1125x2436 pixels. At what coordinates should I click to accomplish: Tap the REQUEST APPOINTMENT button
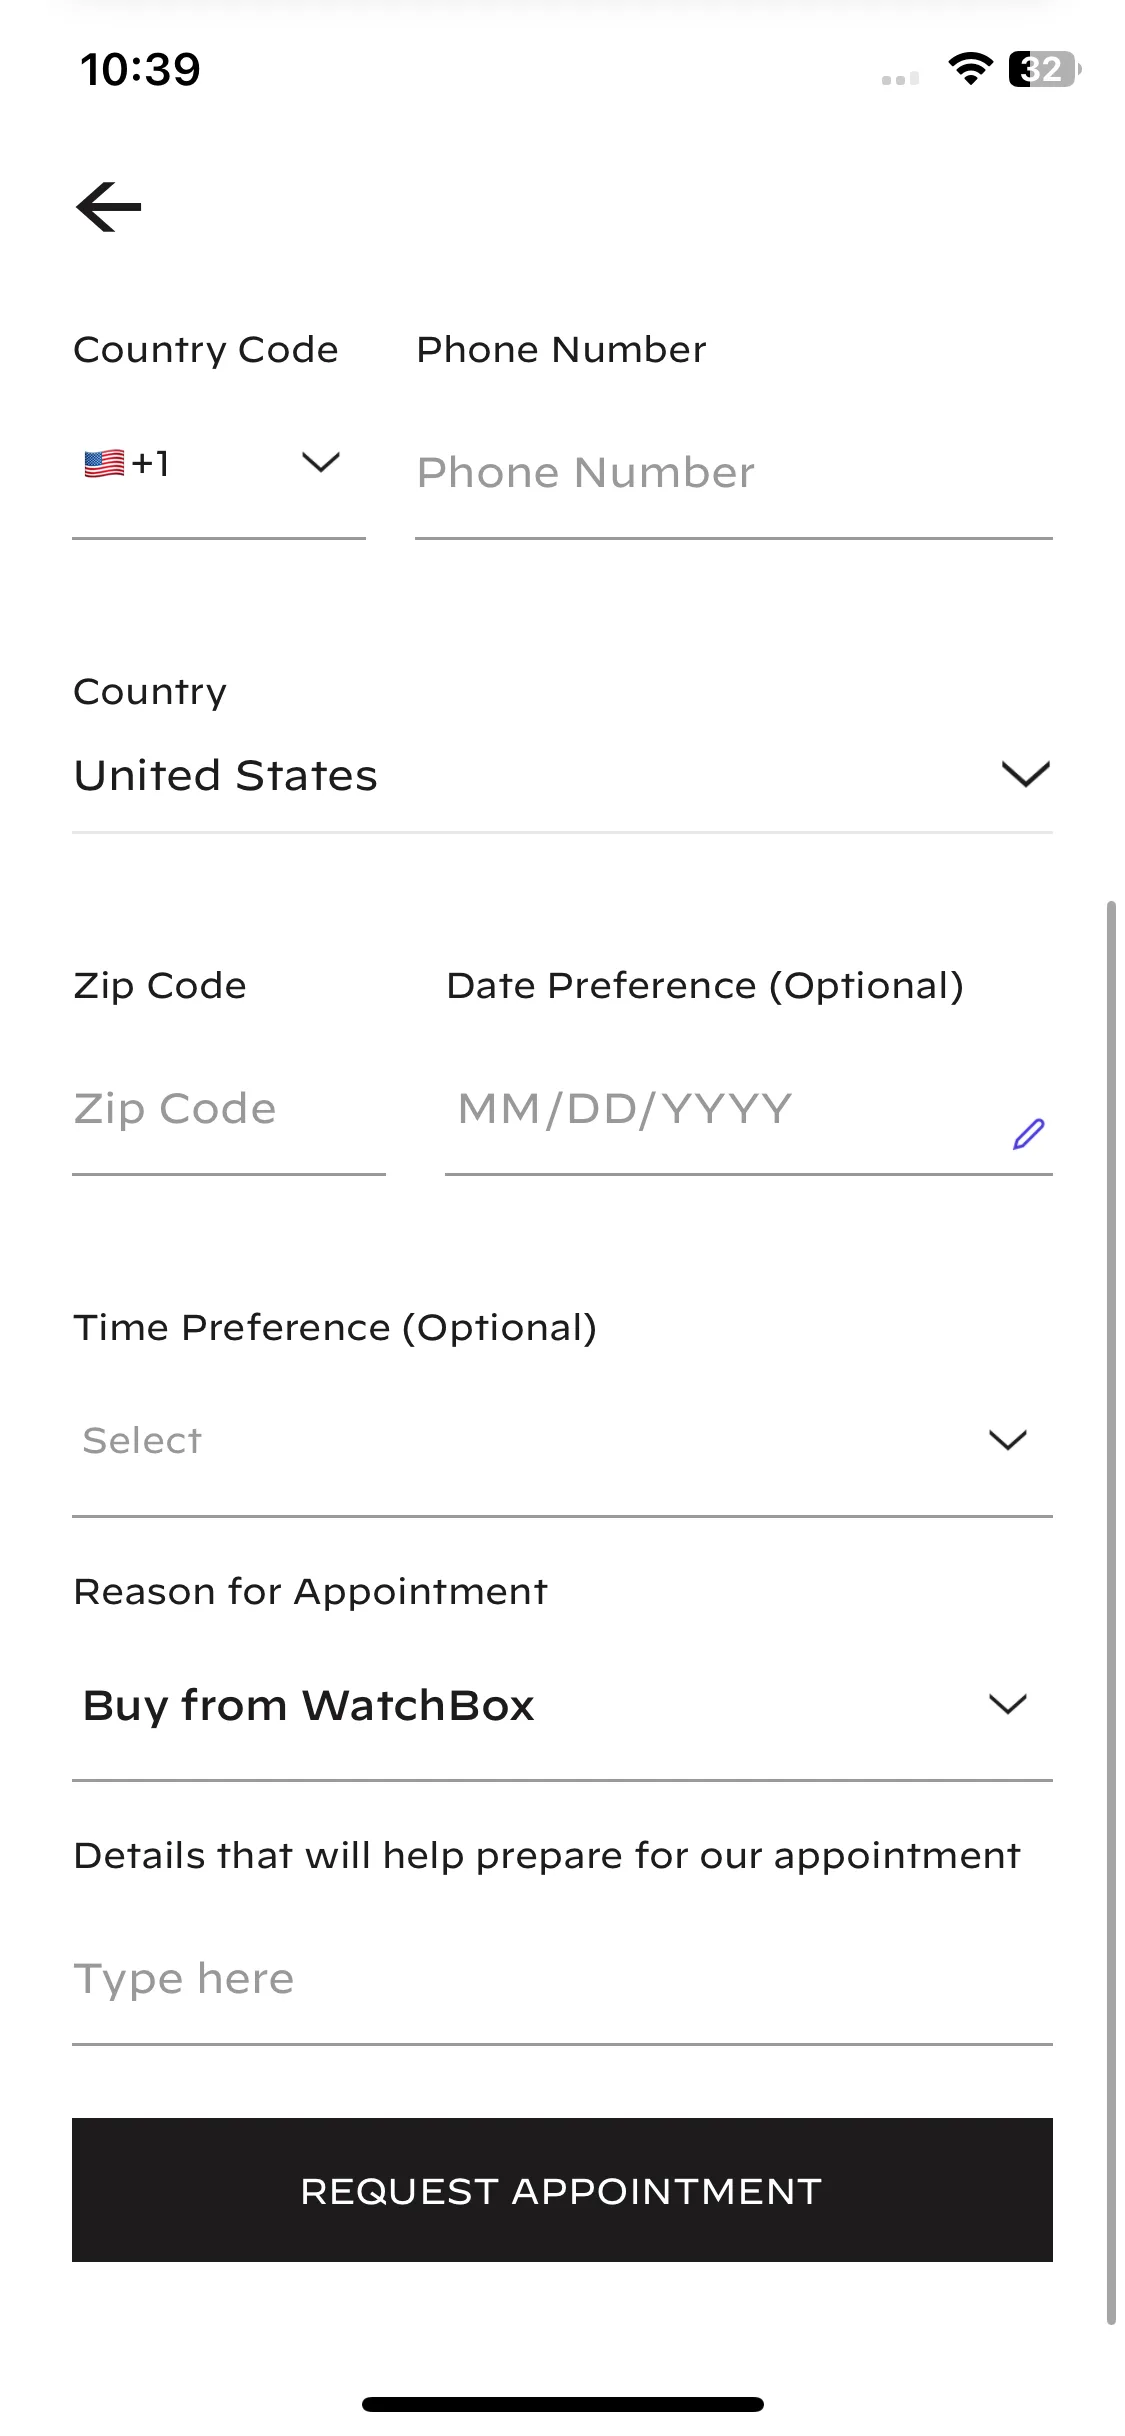tap(562, 2190)
